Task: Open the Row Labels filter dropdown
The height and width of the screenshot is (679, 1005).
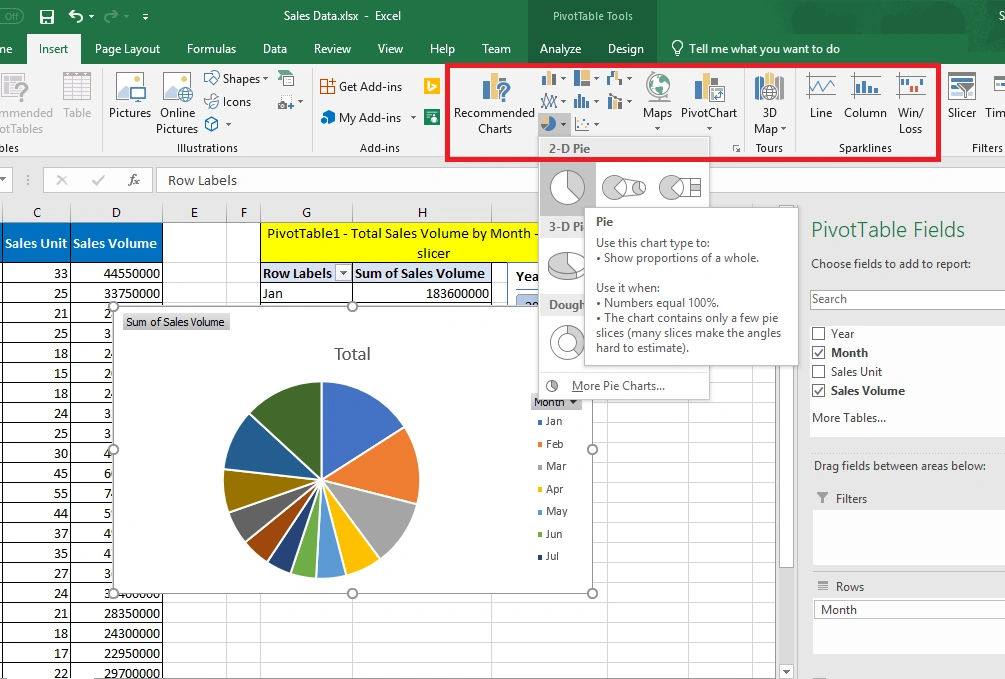Action: [344, 274]
